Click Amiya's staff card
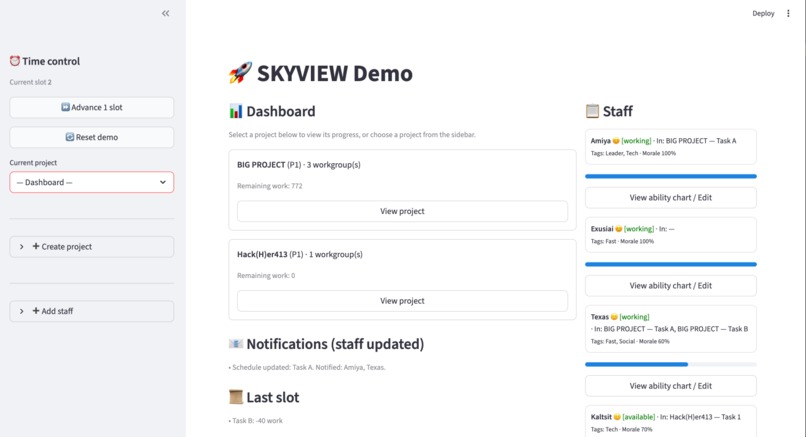This screenshot has width=806, height=437. click(x=670, y=147)
